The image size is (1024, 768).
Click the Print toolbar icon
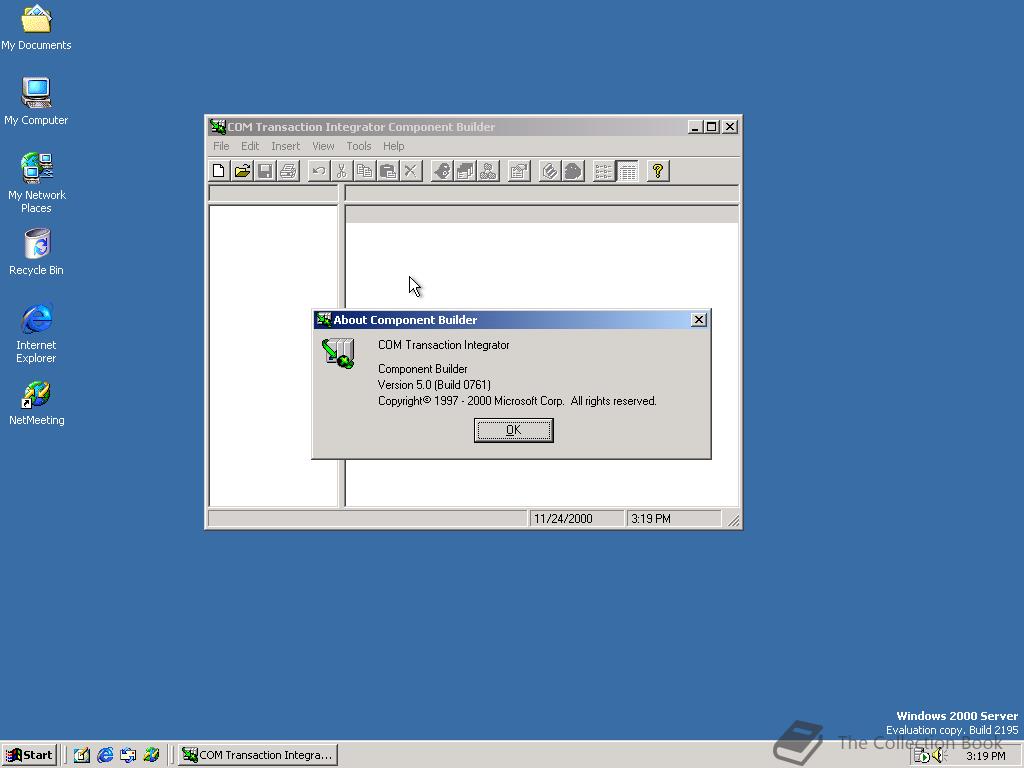tap(288, 171)
